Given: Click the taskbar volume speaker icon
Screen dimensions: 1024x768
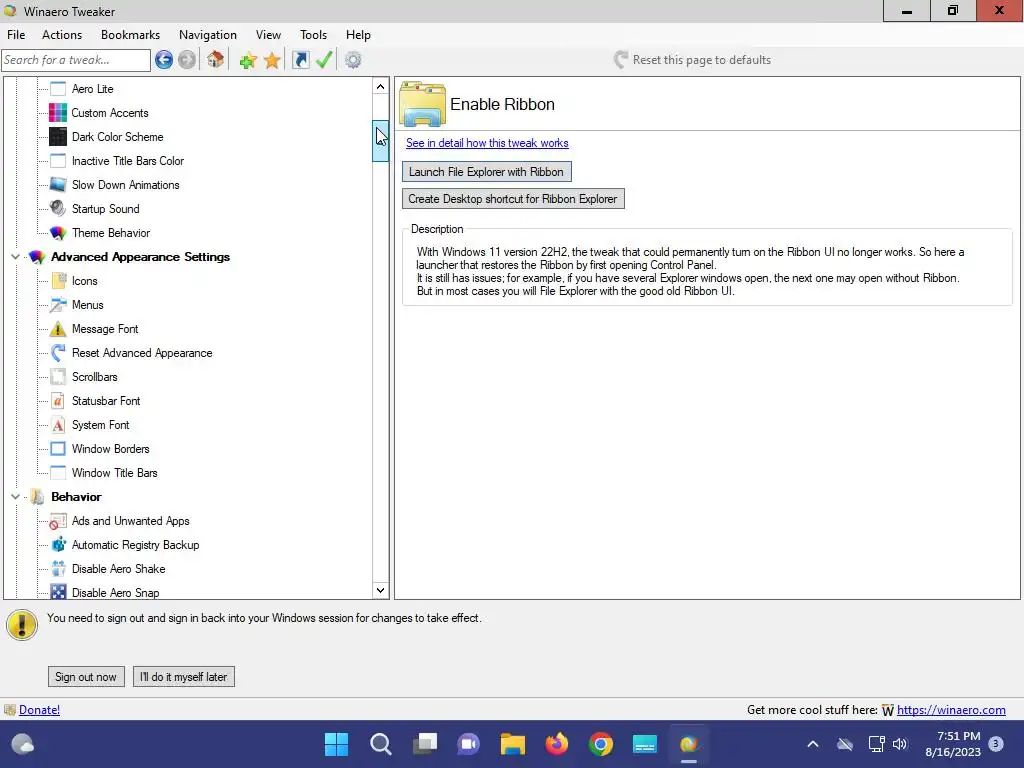Looking at the screenshot, I should pos(900,744).
